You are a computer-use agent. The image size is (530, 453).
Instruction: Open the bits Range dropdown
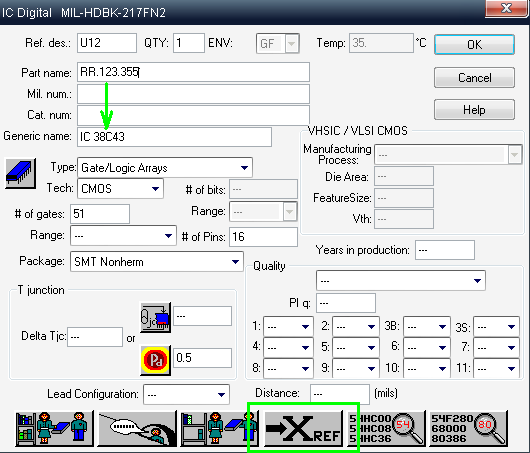(x=263, y=212)
